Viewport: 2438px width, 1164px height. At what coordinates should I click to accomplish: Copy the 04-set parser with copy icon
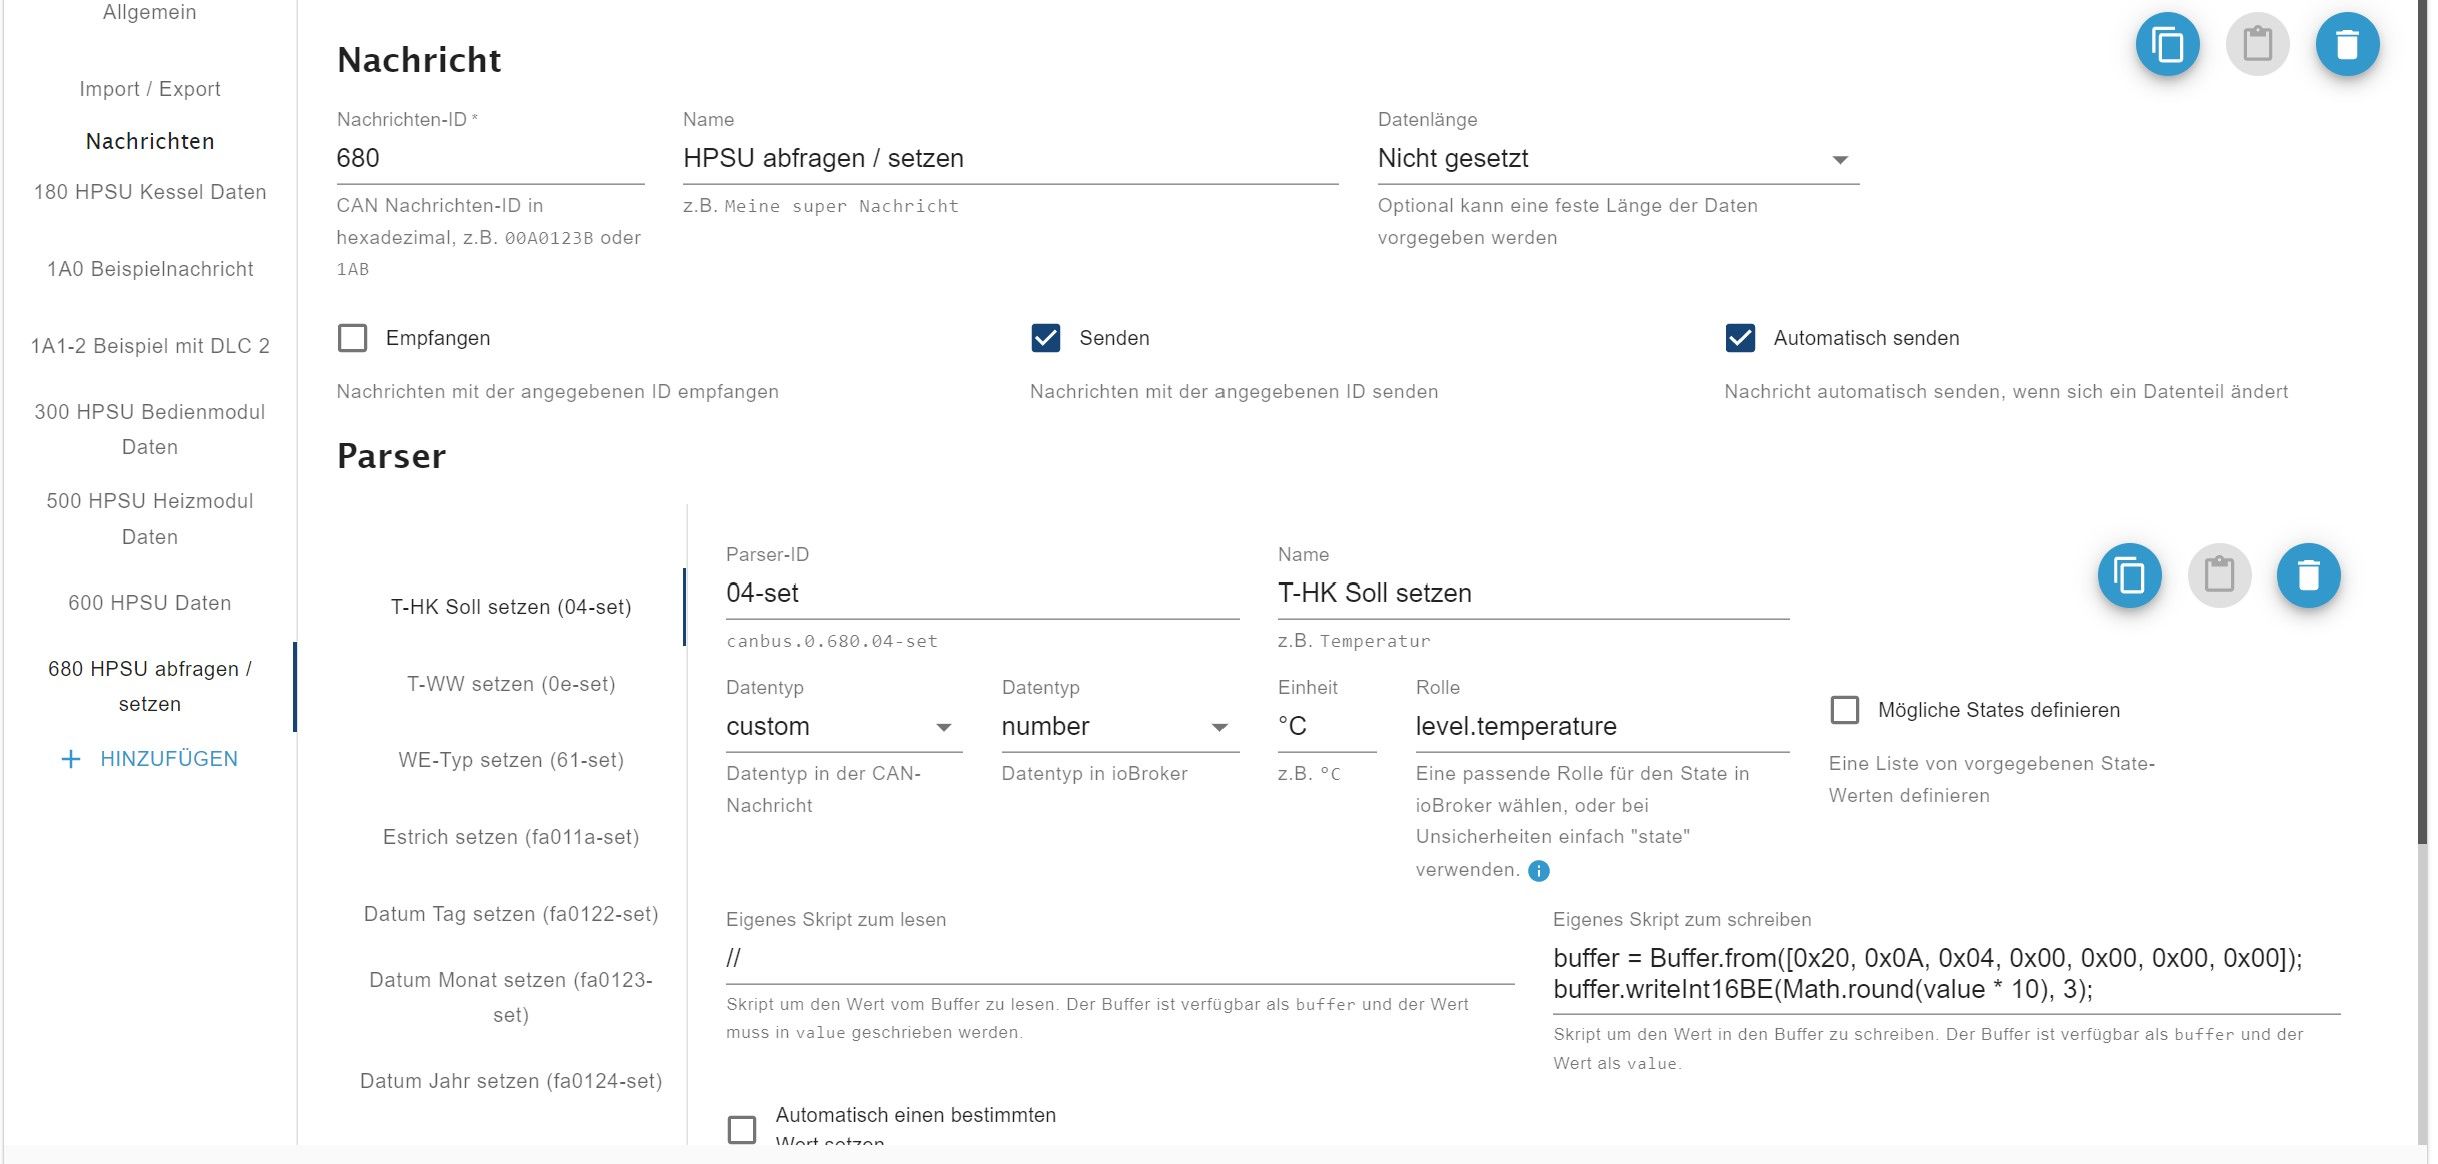tap(2129, 576)
